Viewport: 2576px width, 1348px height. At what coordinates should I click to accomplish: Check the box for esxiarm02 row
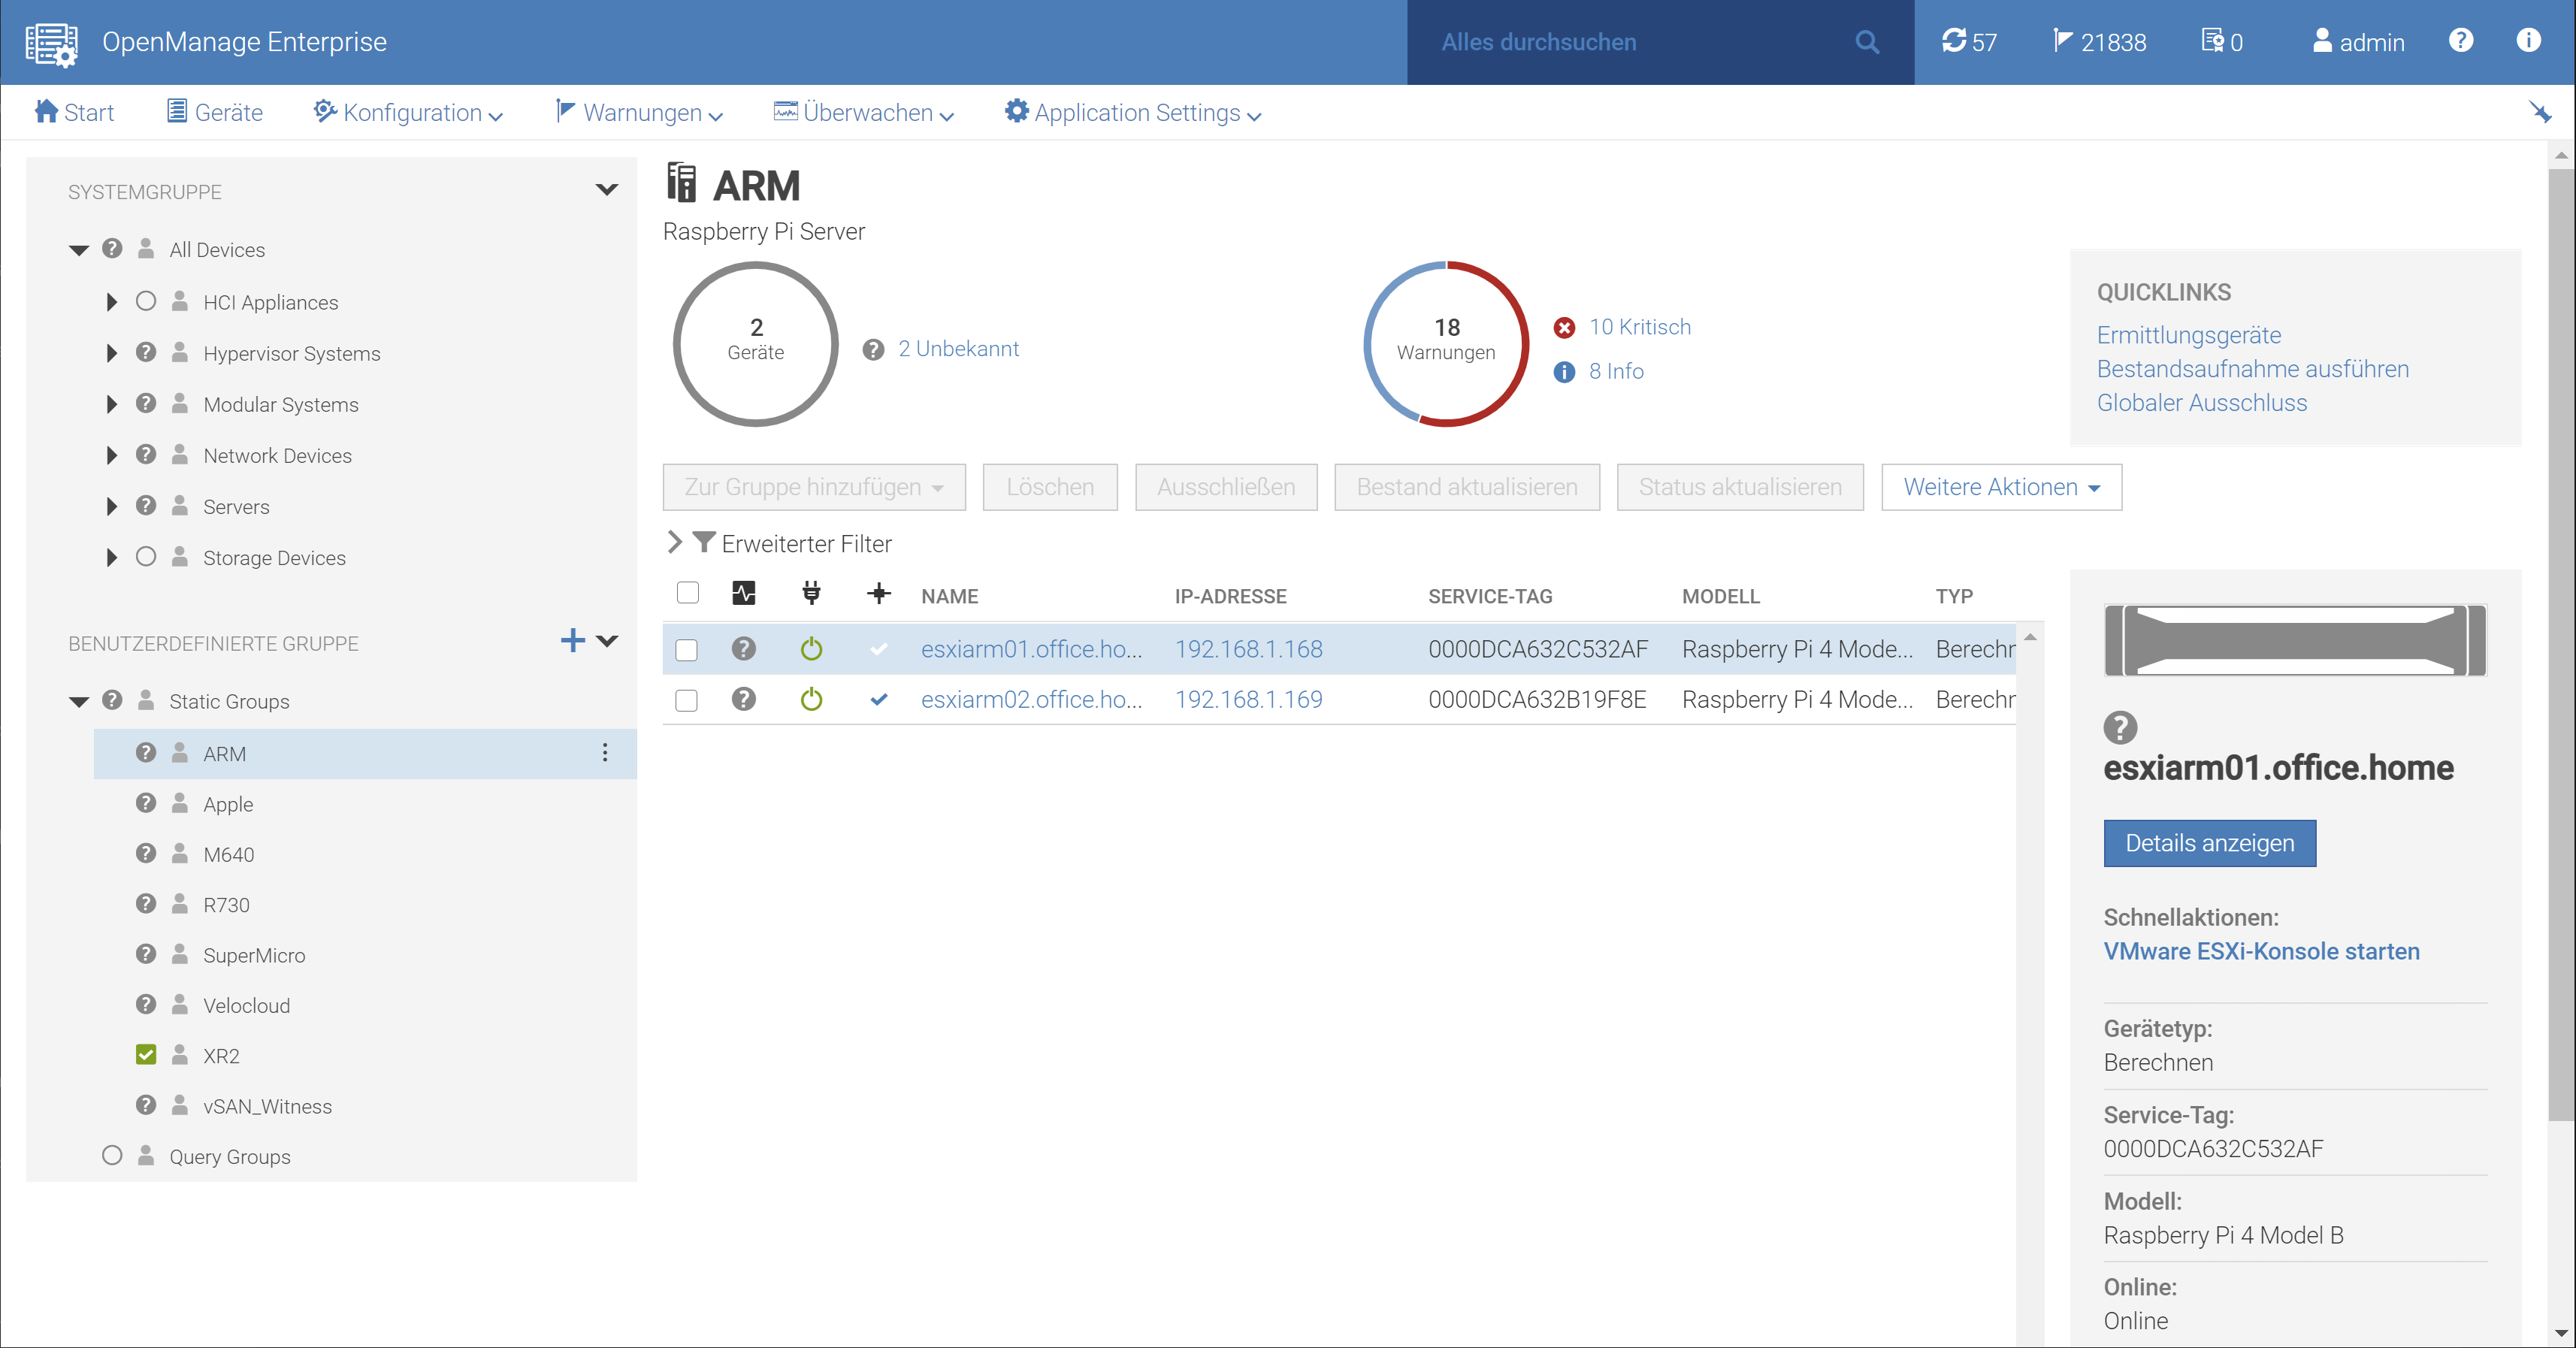tap(686, 700)
